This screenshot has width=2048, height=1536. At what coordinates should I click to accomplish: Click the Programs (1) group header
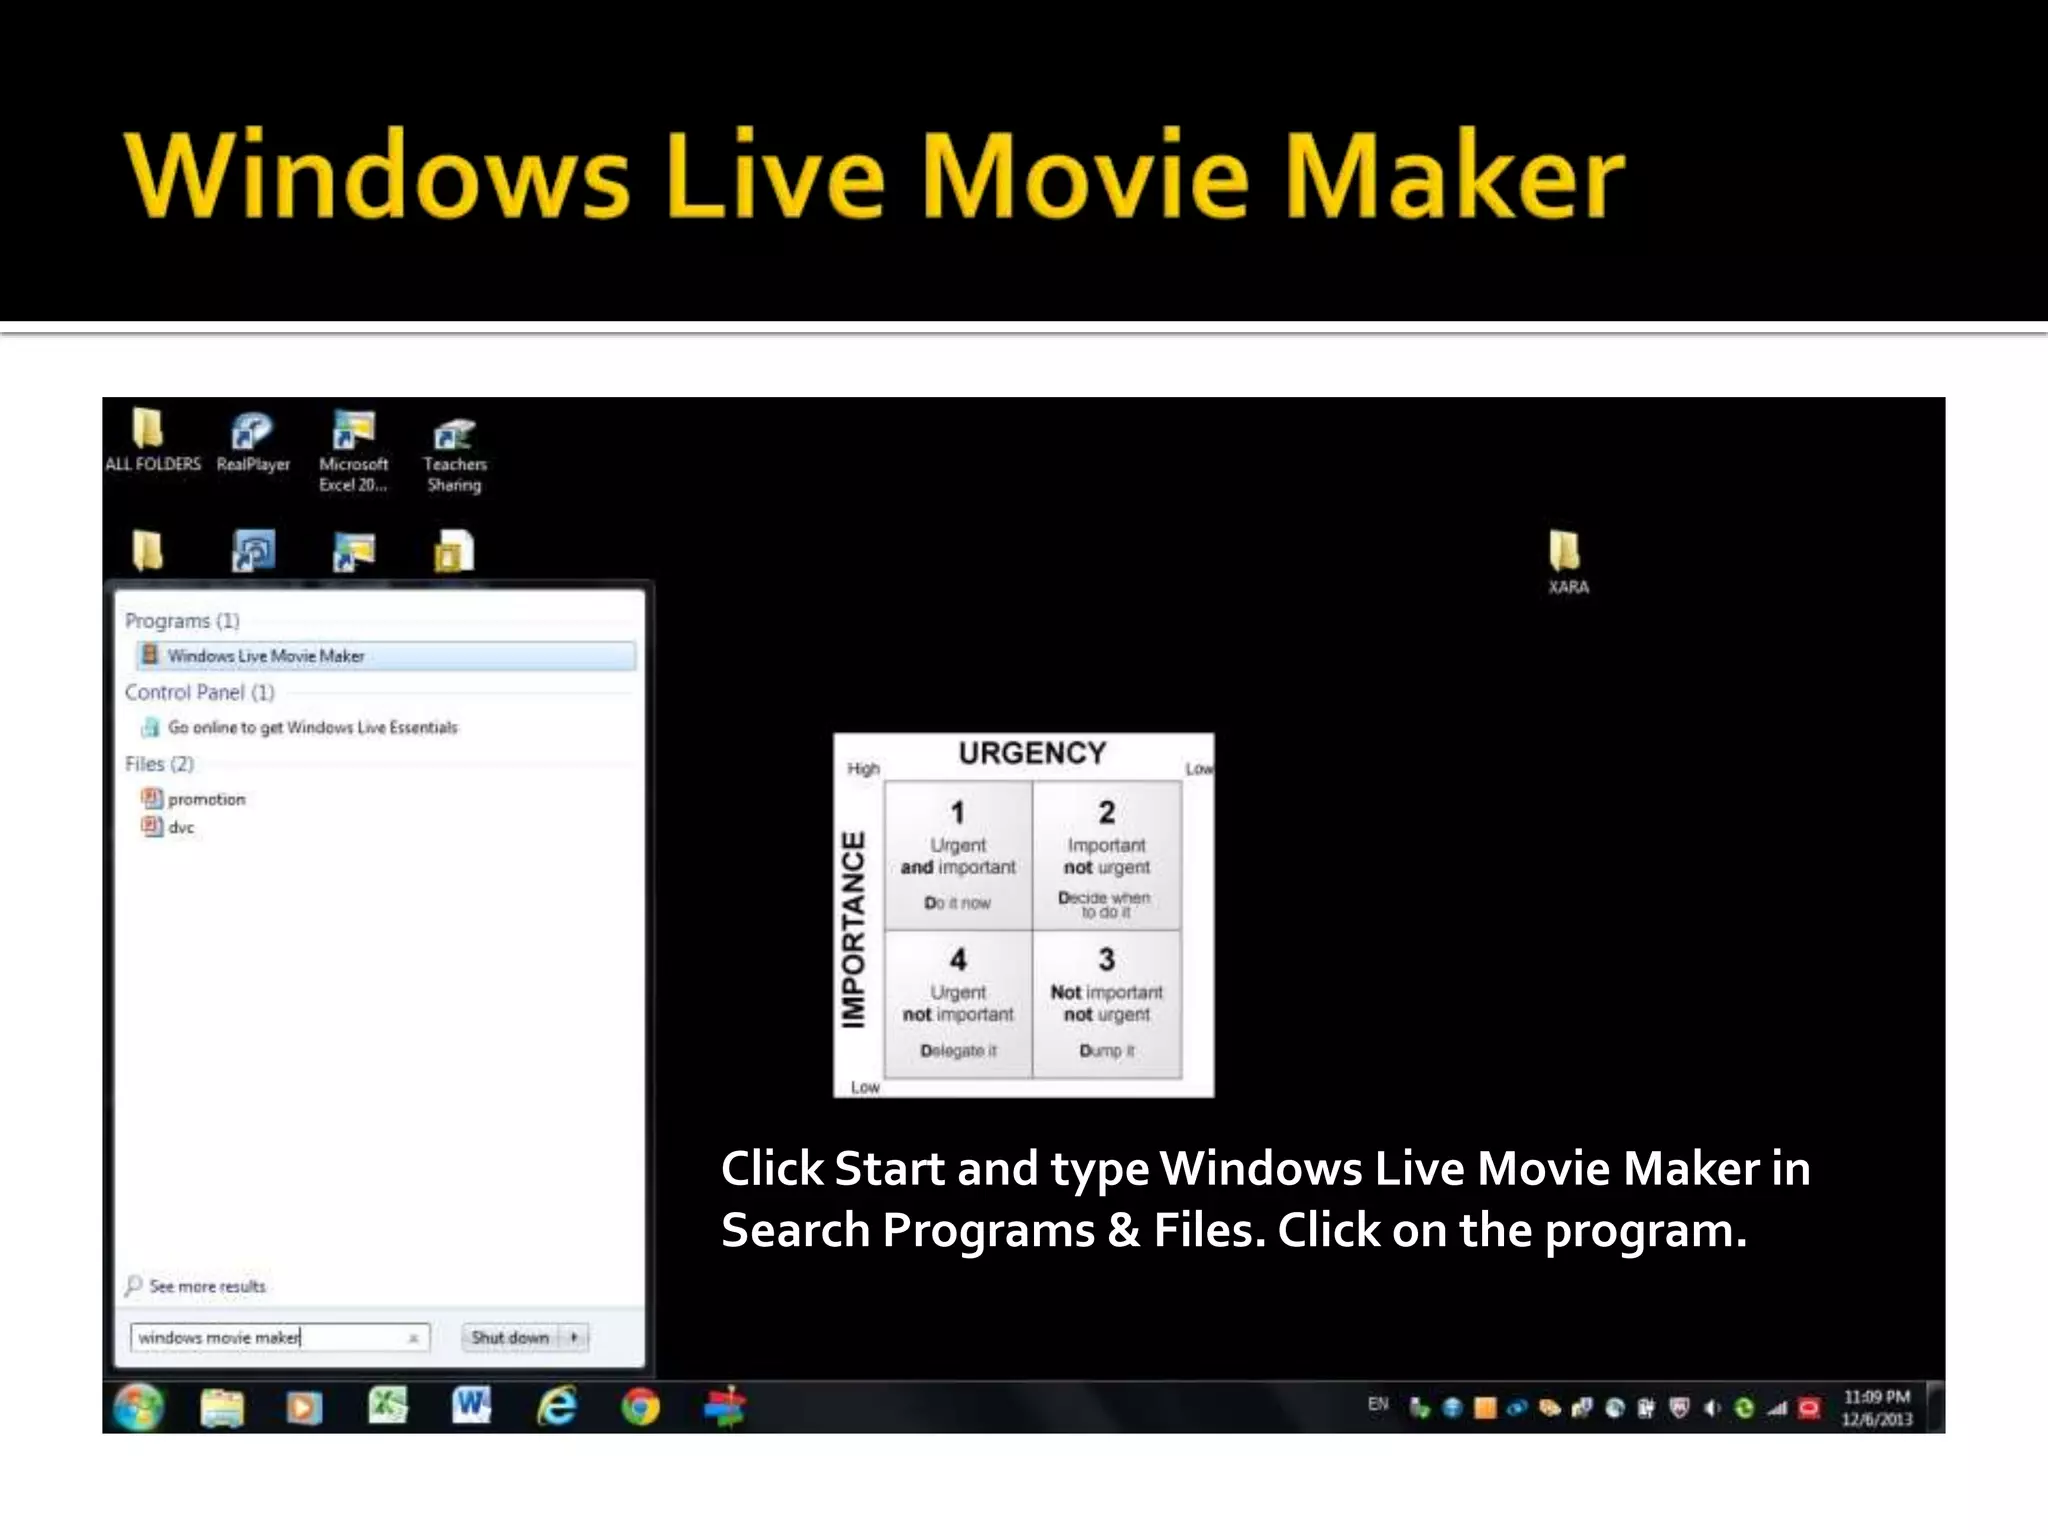(182, 621)
